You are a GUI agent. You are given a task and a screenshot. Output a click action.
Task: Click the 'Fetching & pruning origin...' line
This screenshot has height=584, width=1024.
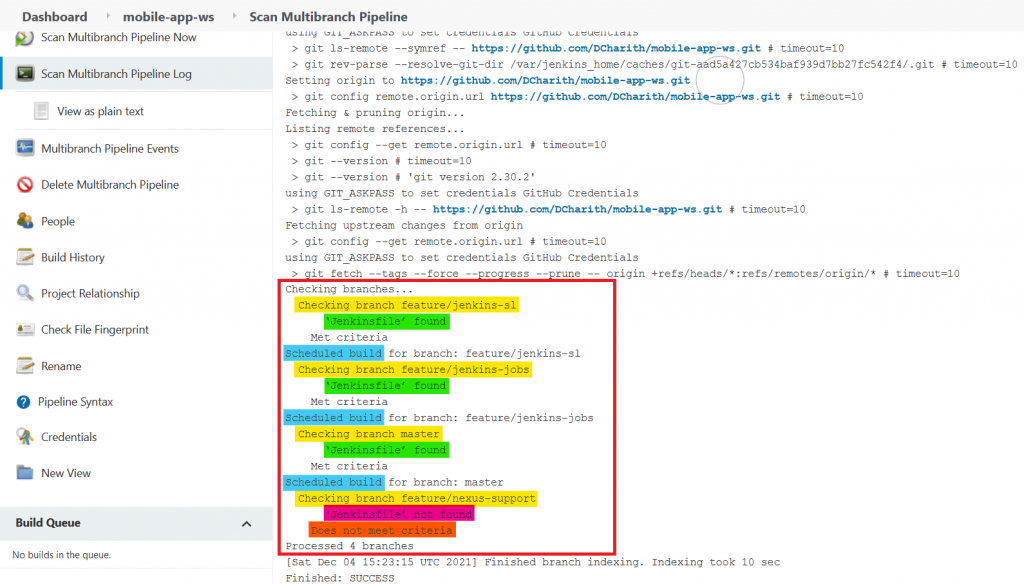[x=375, y=112]
